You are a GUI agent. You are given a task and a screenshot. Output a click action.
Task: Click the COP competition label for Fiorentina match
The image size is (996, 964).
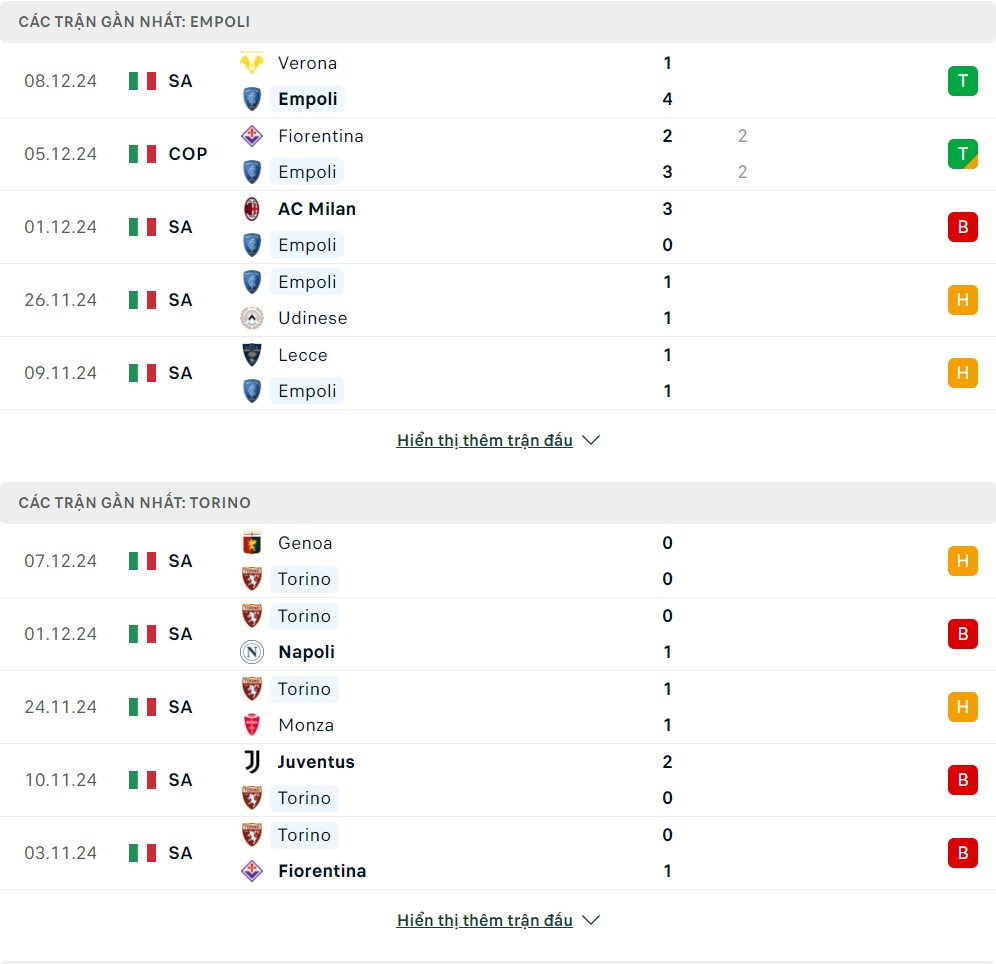(x=188, y=154)
